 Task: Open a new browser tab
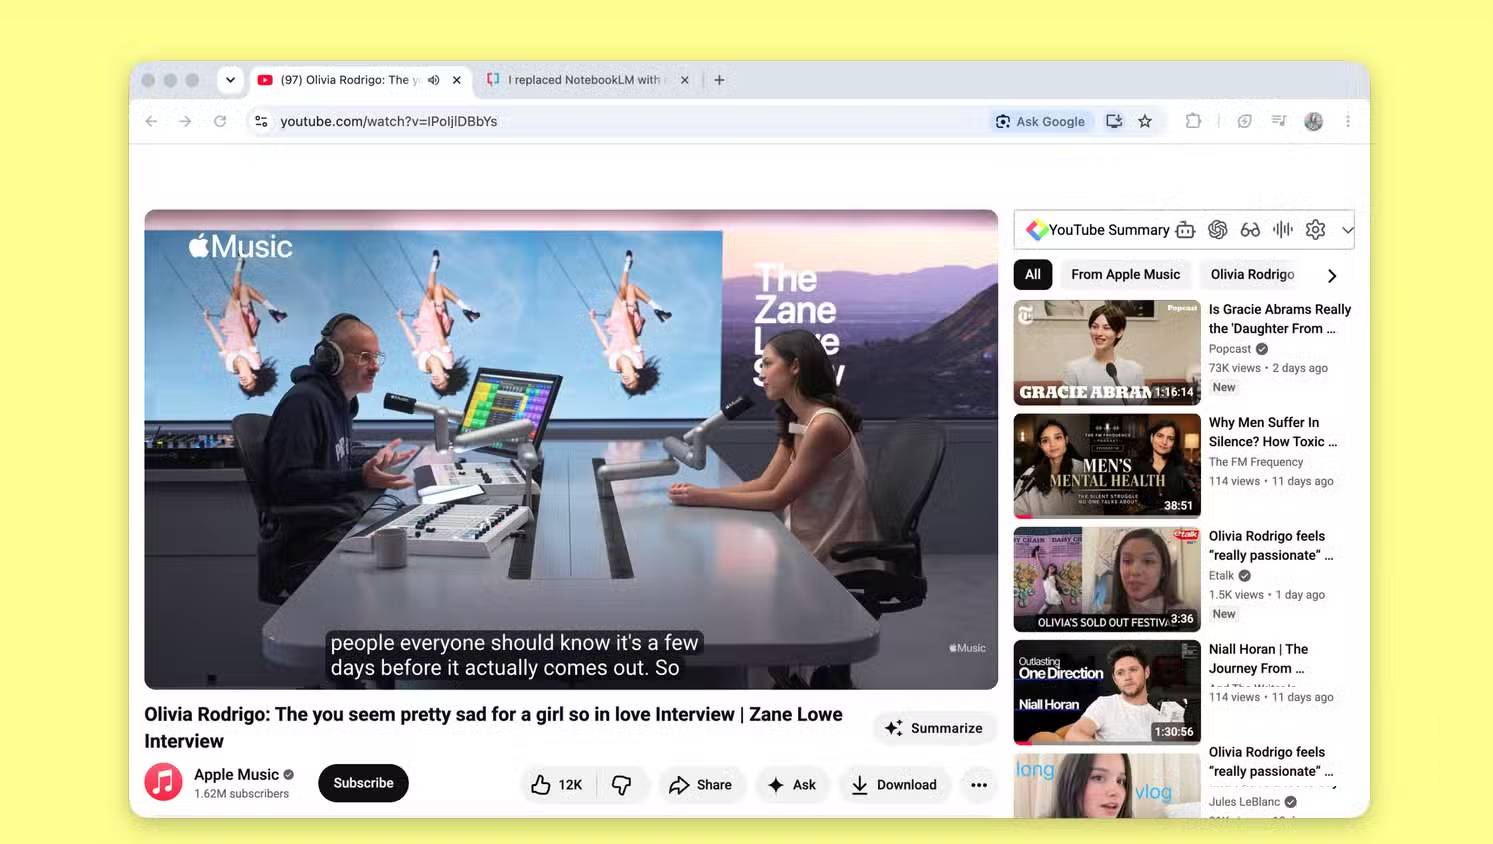(x=719, y=80)
